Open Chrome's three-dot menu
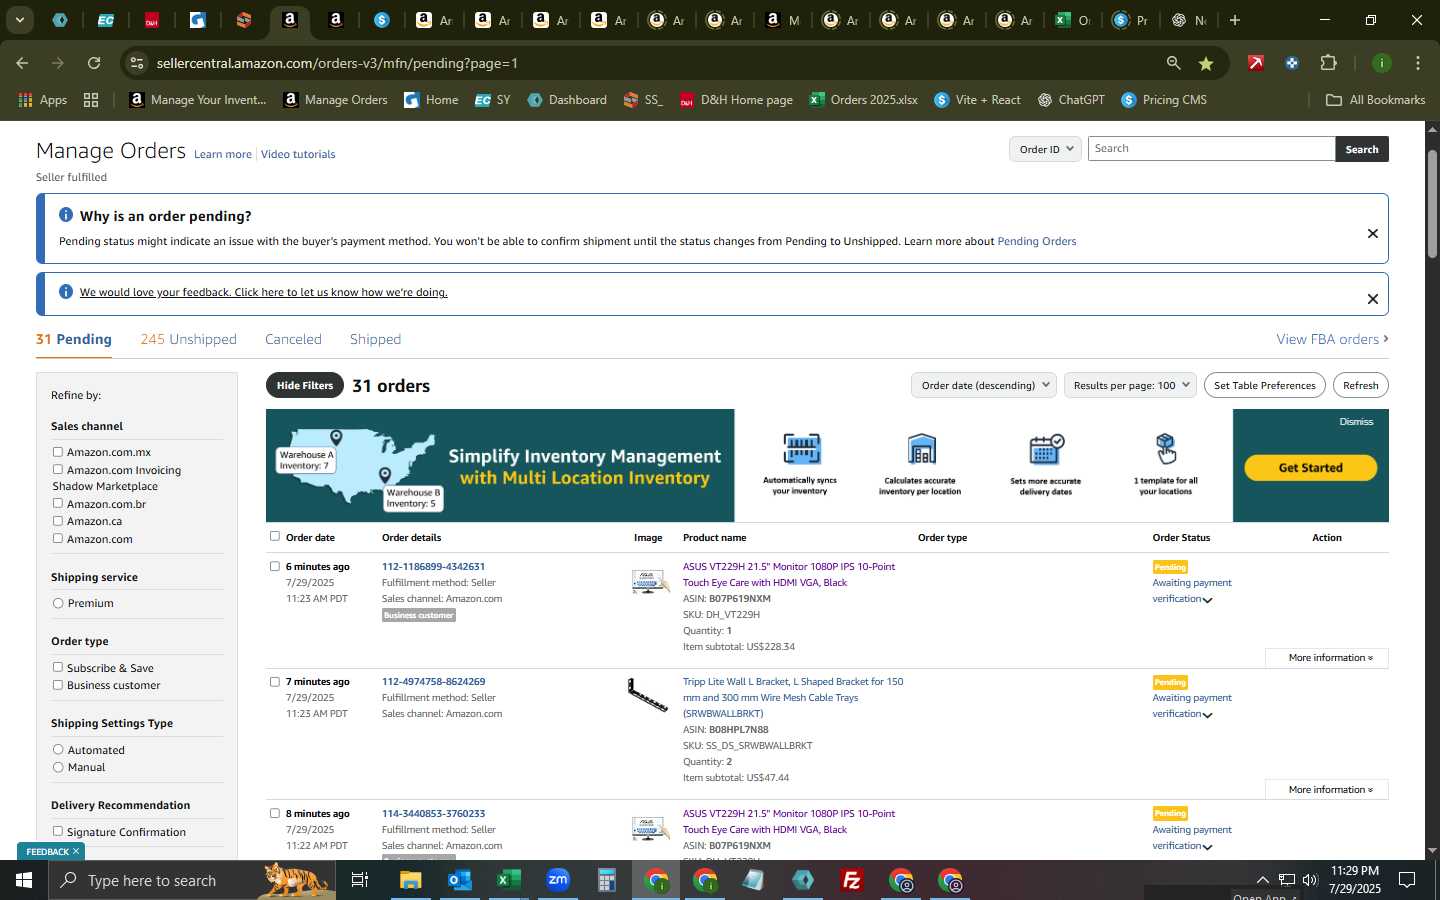 pos(1417,63)
